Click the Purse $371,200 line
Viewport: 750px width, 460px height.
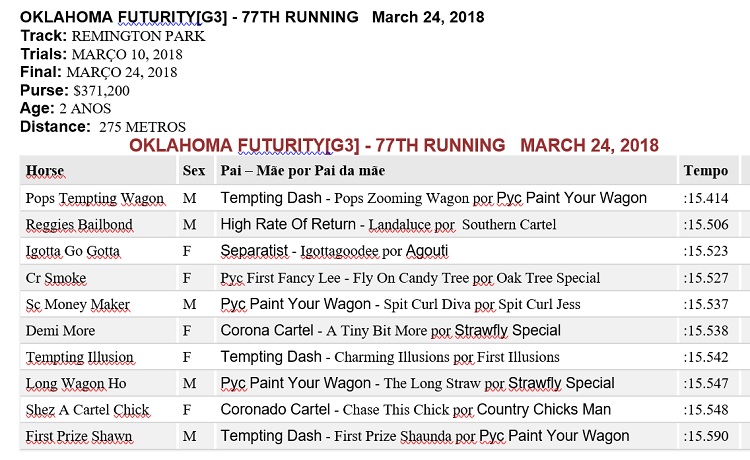[75, 90]
